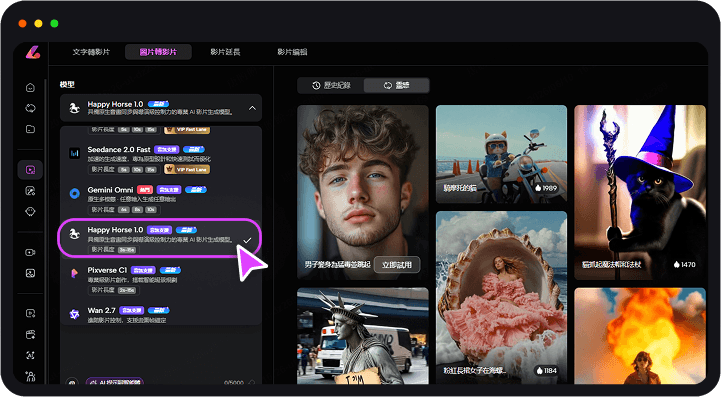Open the 影片延長 tab

coord(225,52)
